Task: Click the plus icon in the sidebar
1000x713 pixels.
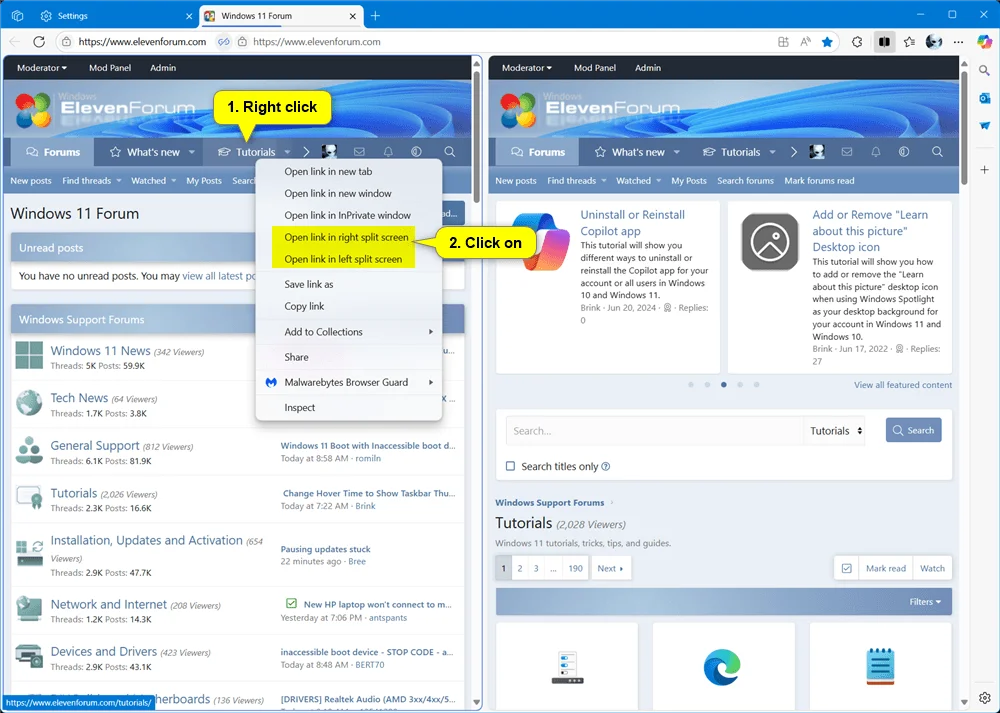Action: [x=984, y=170]
